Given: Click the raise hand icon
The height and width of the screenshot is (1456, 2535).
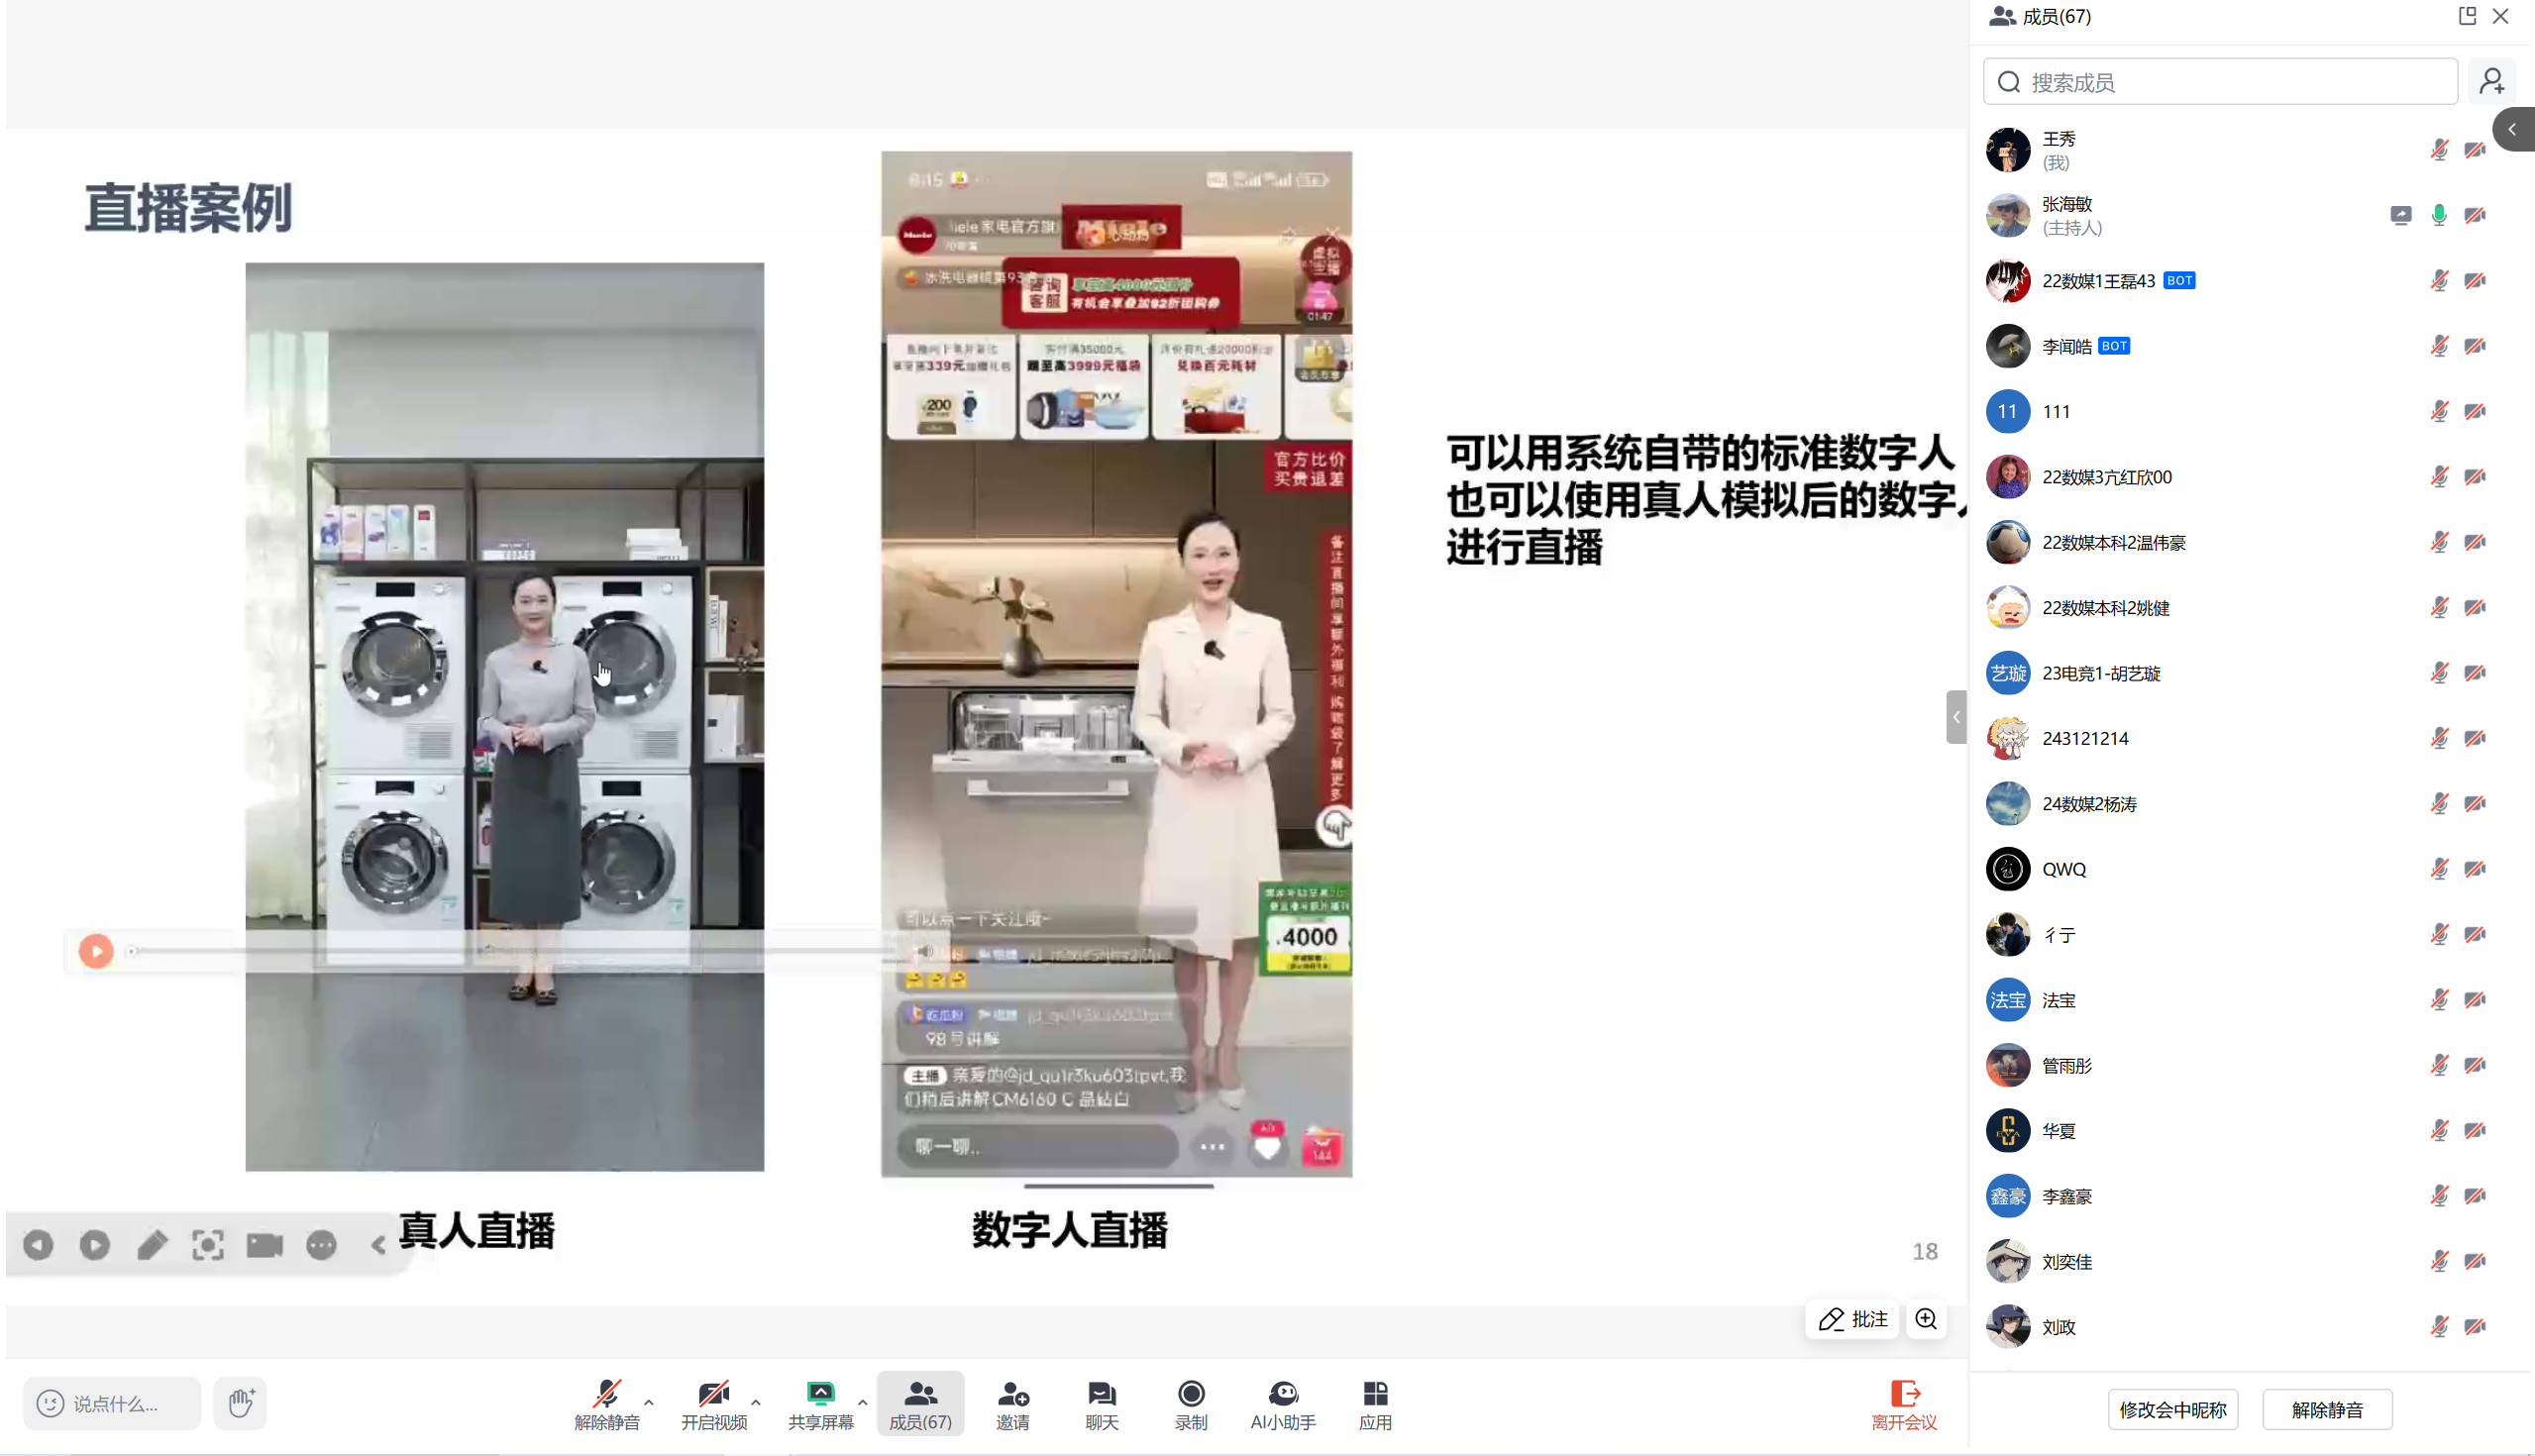Looking at the screenshot, I should (x=240, y=1402).
